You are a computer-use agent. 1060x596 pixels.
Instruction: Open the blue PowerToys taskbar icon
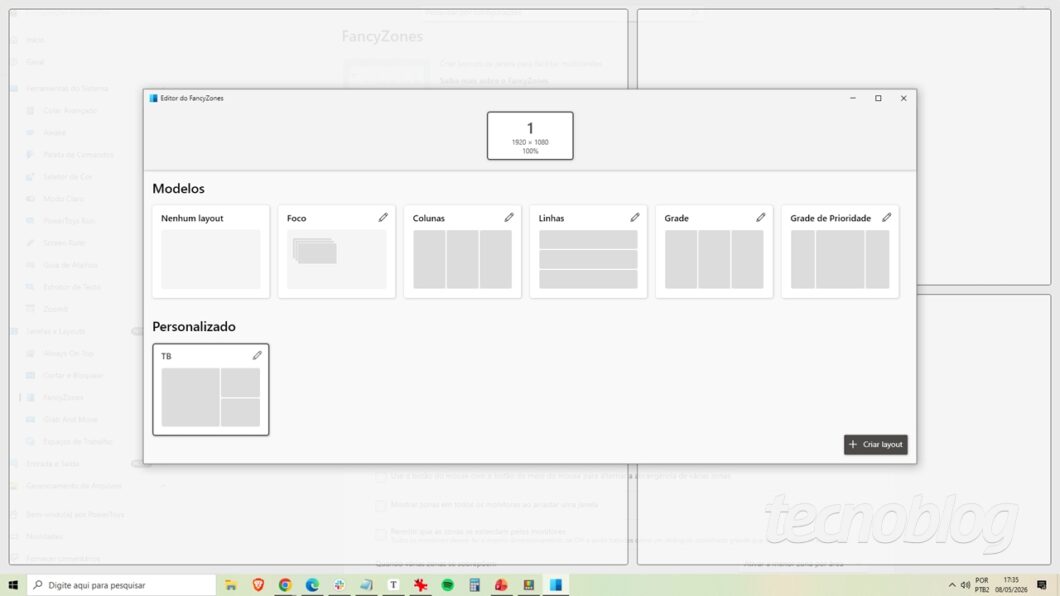click(x=556, y=585)
